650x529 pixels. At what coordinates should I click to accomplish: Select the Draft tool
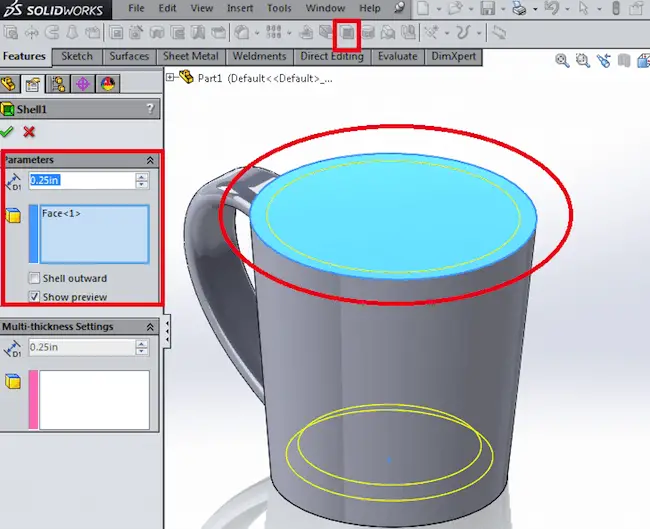point(326,32)
